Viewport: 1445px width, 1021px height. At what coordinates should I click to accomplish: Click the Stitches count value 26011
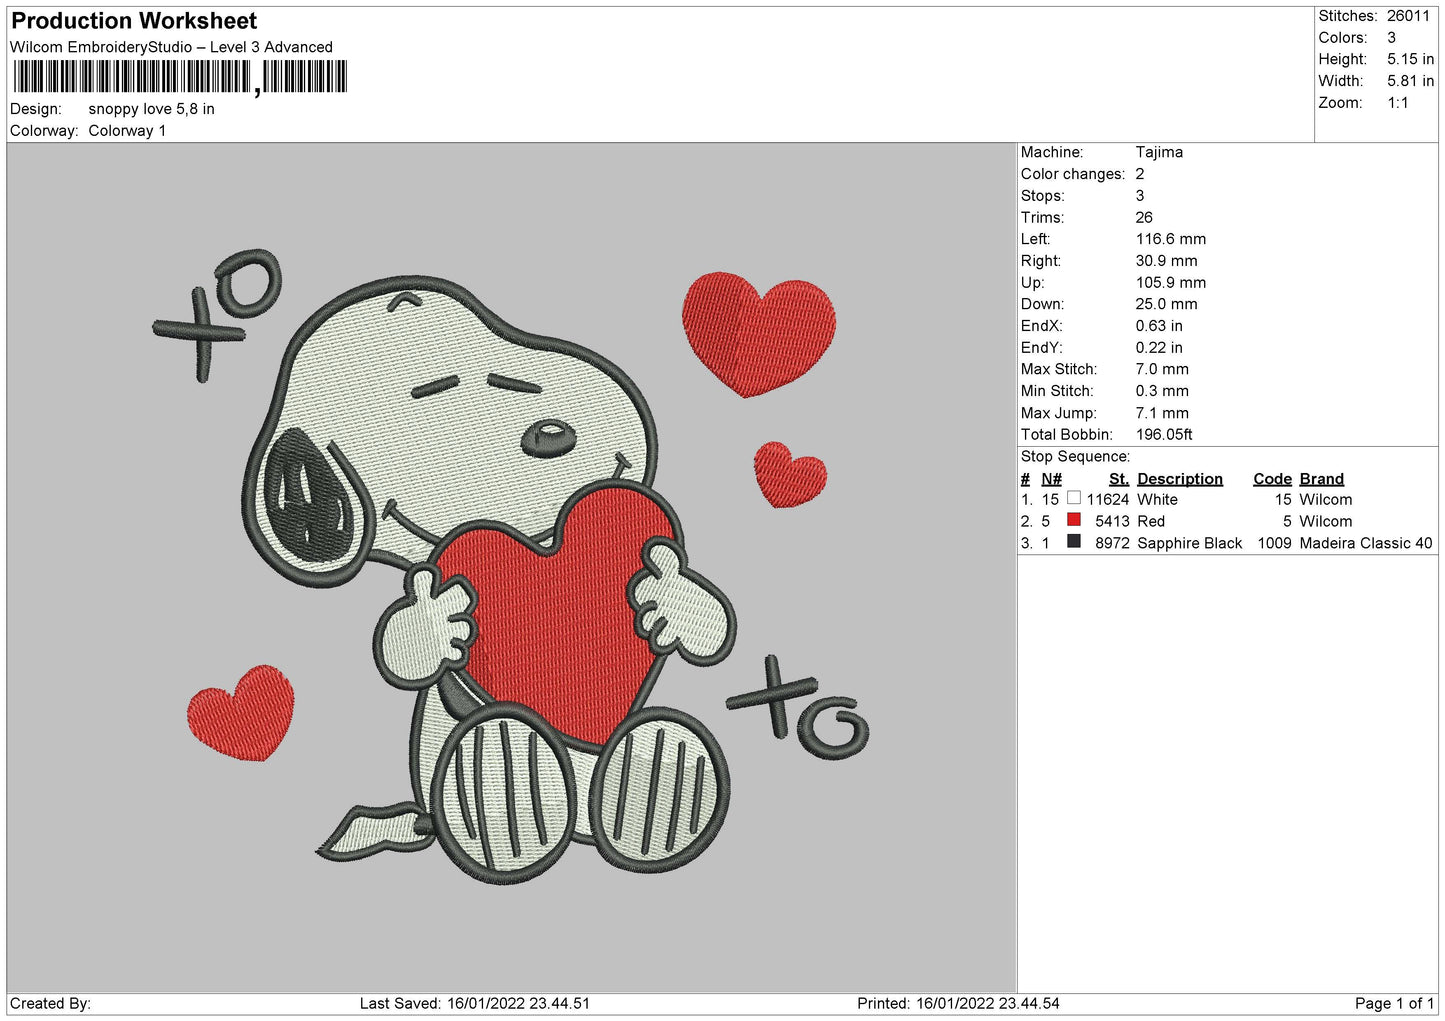click(1408, 16)
